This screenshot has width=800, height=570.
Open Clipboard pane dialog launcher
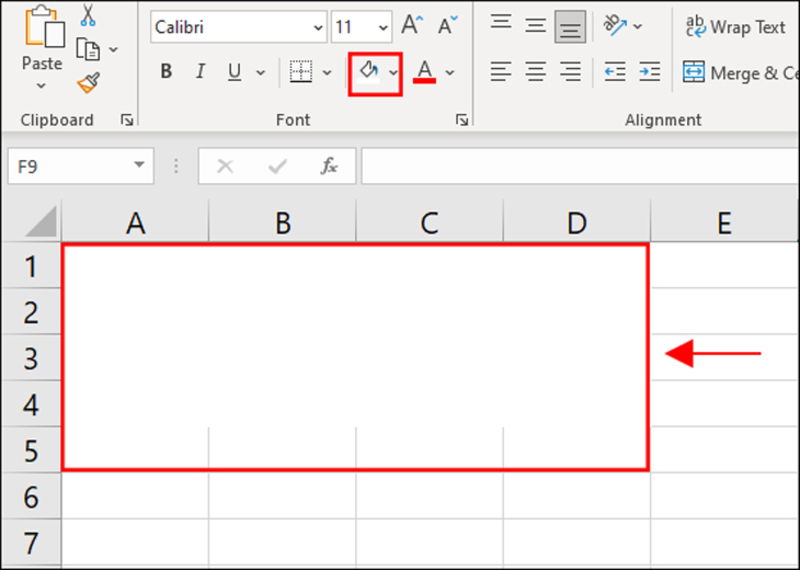tap(127, 120)
